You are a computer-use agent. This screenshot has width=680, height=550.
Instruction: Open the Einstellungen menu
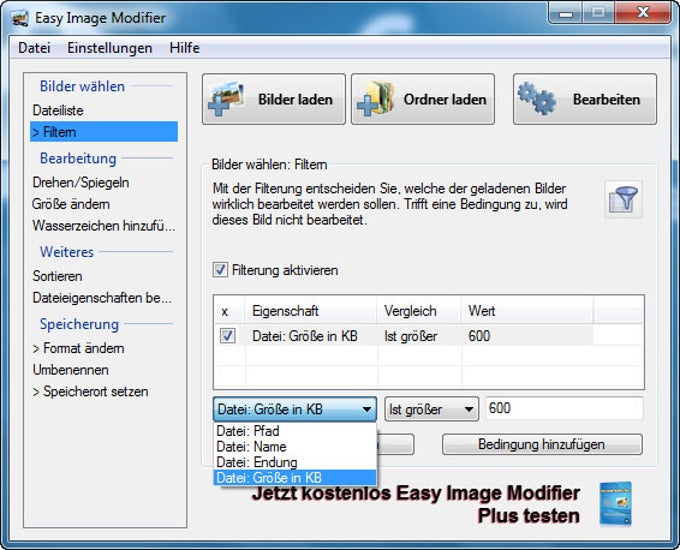110,48
